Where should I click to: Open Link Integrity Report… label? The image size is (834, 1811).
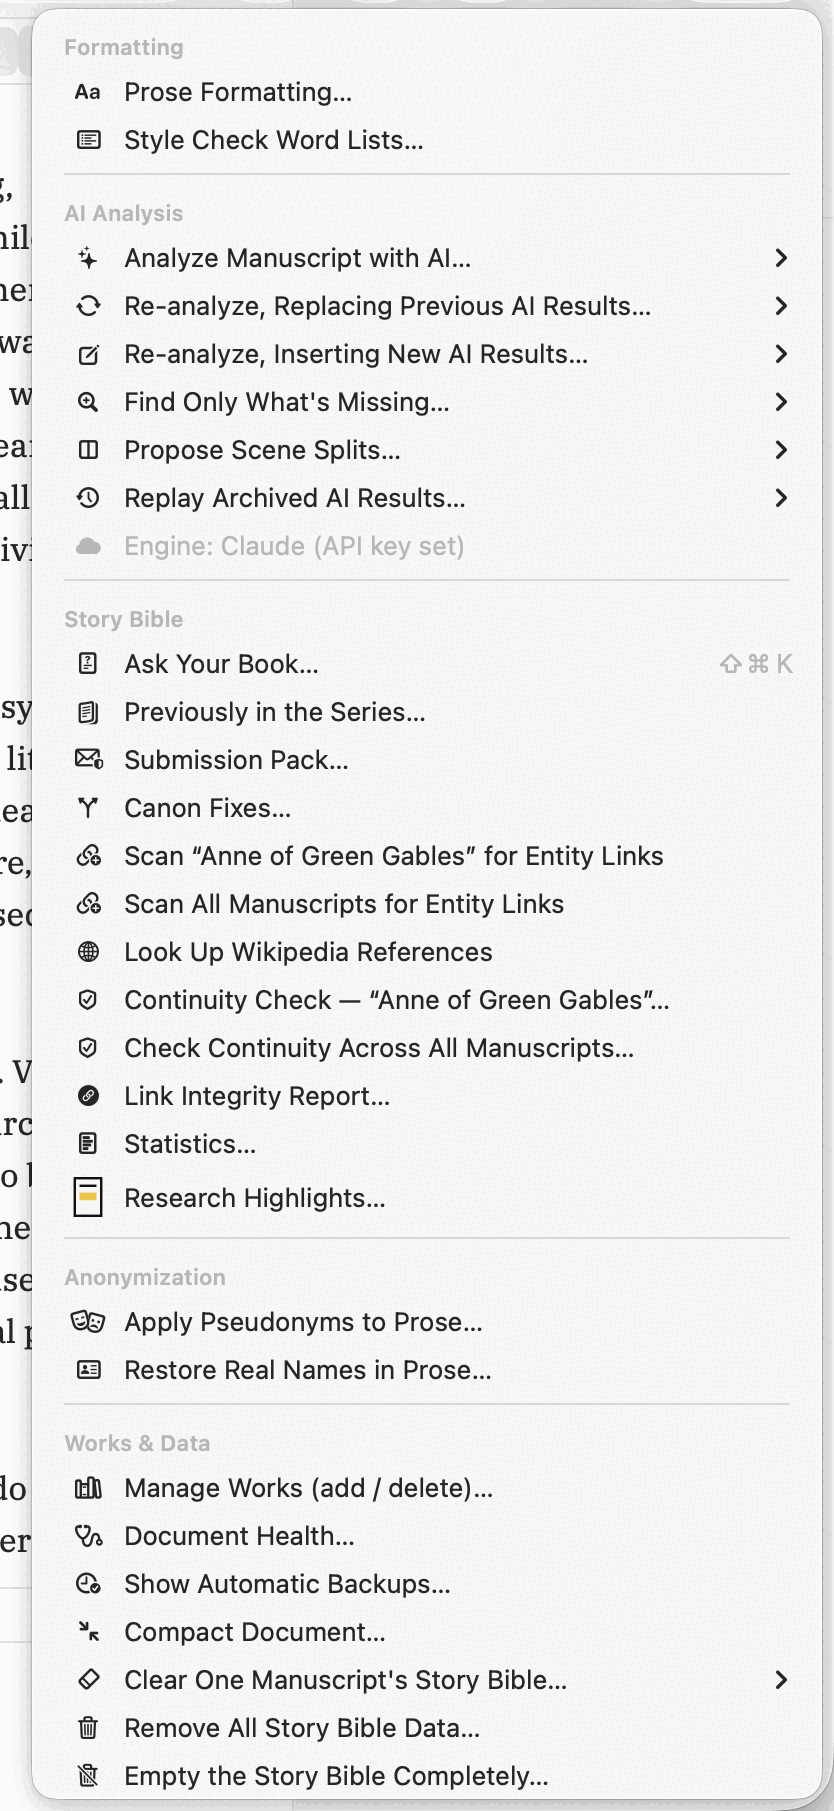257,1096
